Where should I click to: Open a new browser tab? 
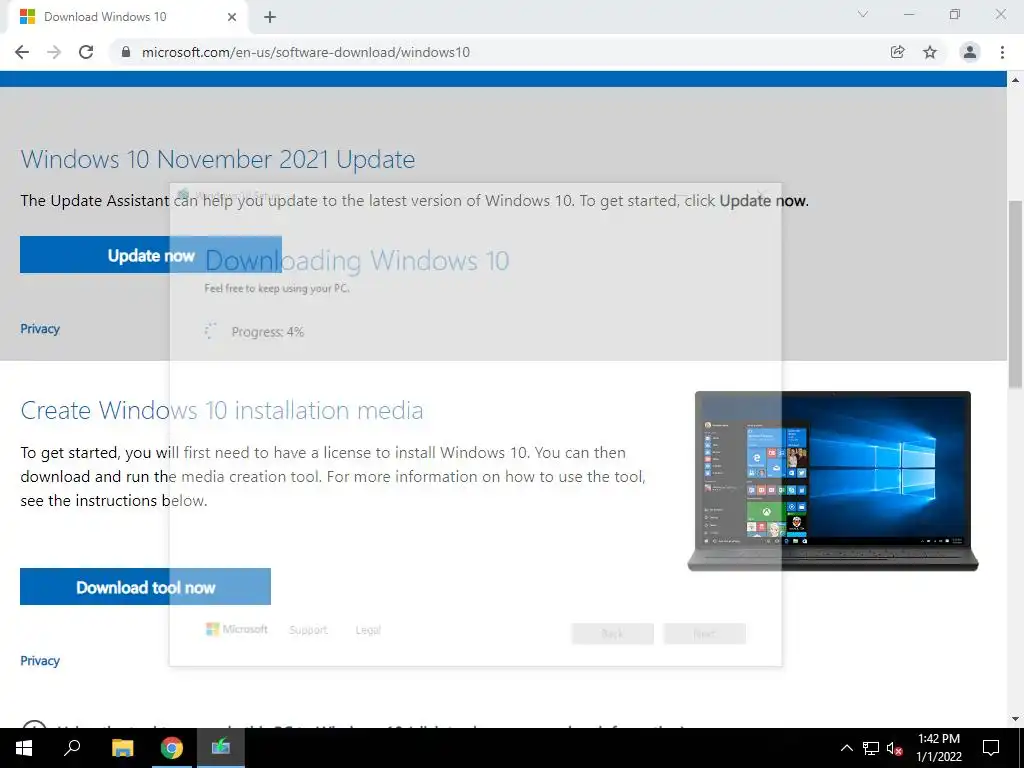click(270, 17)
